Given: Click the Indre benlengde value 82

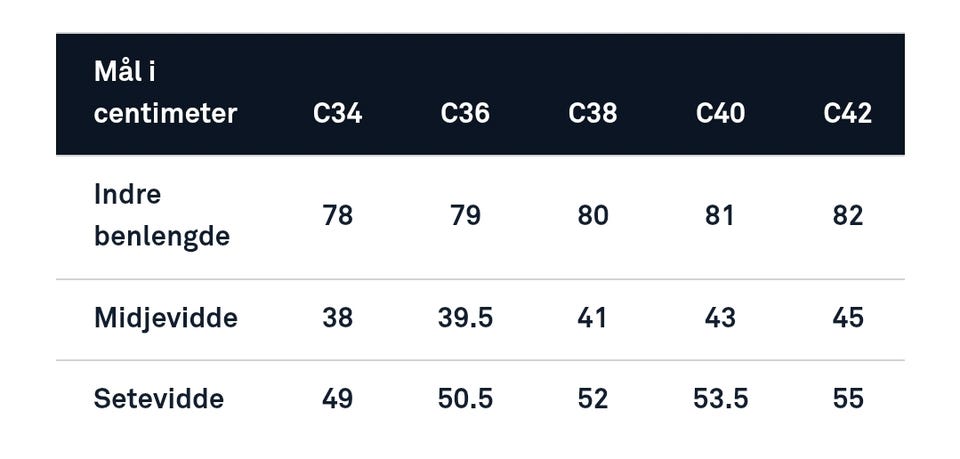Looking at the screenshot, I should coord(847,215).
